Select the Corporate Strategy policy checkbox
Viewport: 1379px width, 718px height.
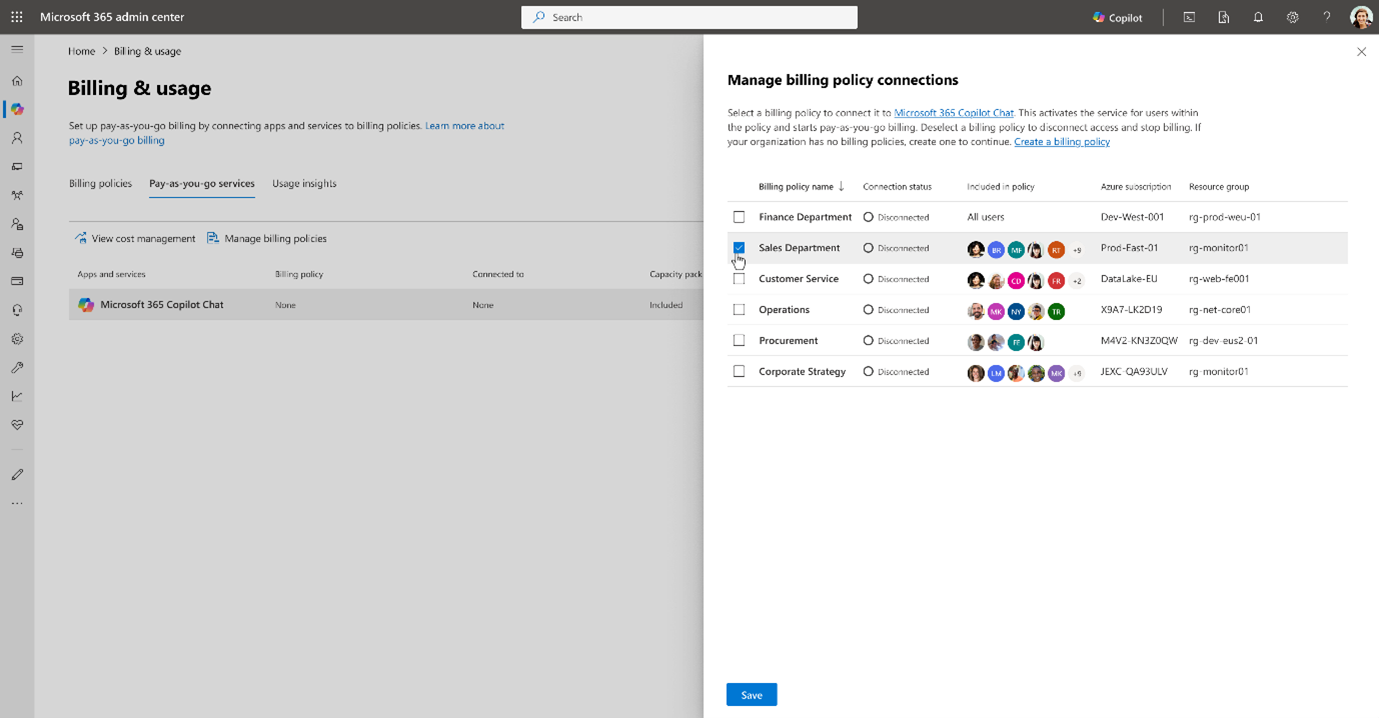point(739,372)
